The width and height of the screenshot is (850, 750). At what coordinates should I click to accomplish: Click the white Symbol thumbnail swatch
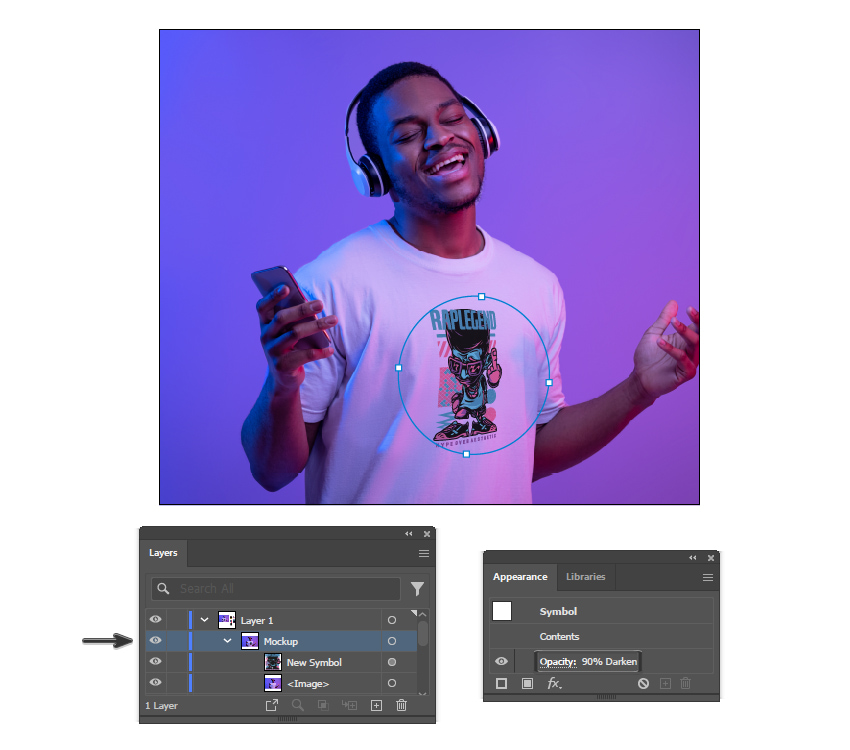click(x=502, y=611)
